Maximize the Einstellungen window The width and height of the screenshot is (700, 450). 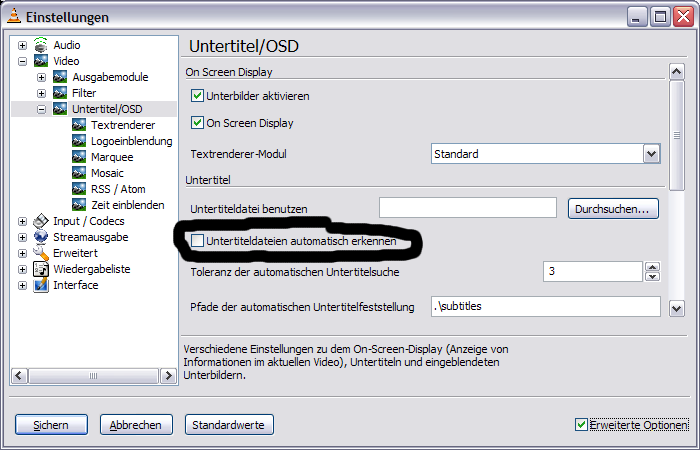pos(659,17)
